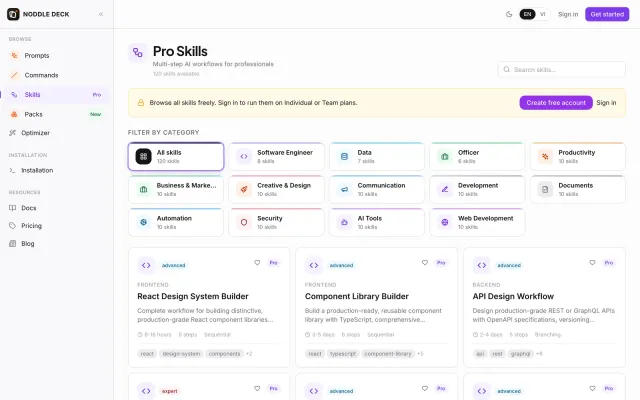Filter by Creative & Design category
Viewport: 640px width, 400px height.
(276, 189)
